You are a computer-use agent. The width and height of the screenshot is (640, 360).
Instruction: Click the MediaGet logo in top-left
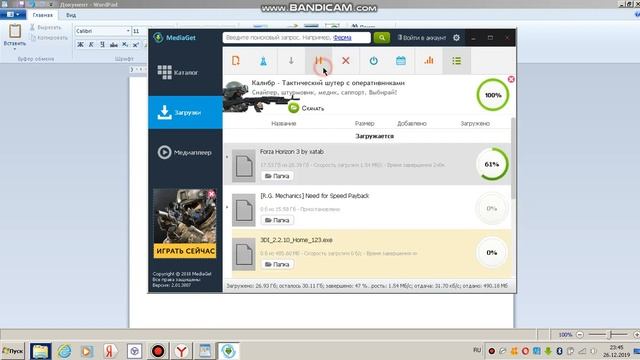click(175, 38)
